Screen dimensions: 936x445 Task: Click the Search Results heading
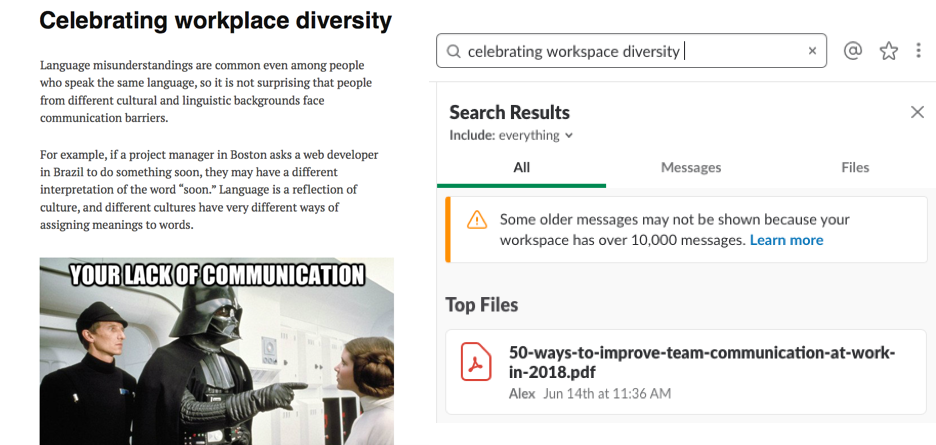pos(509,112)
